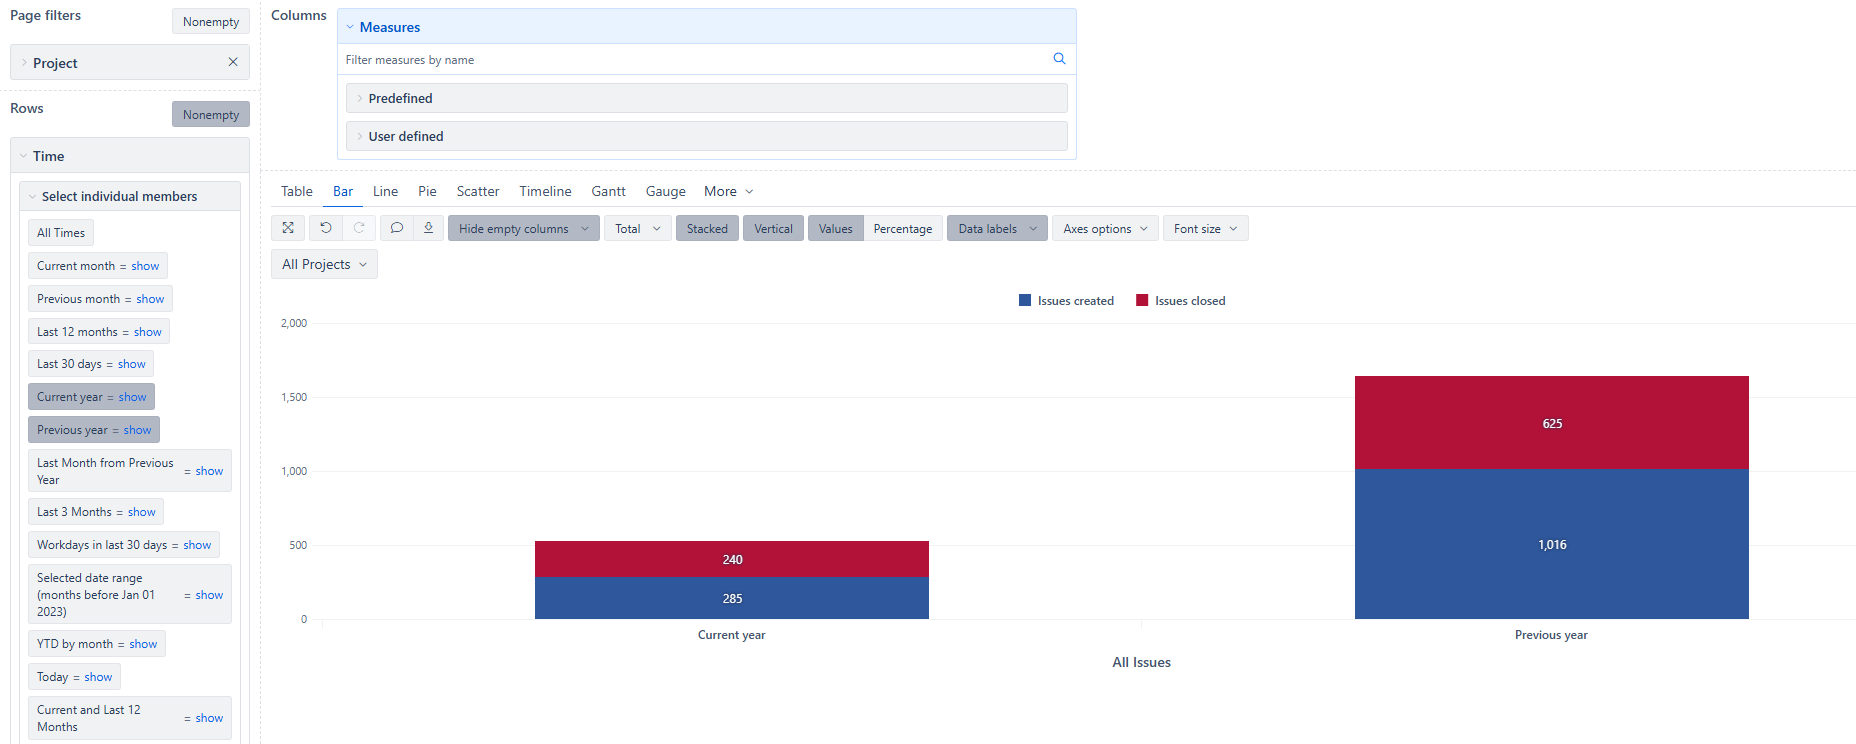Viewport: 1856px width, 744px height.
Task: Click show link for YTD by month
Action: [143, 644]
